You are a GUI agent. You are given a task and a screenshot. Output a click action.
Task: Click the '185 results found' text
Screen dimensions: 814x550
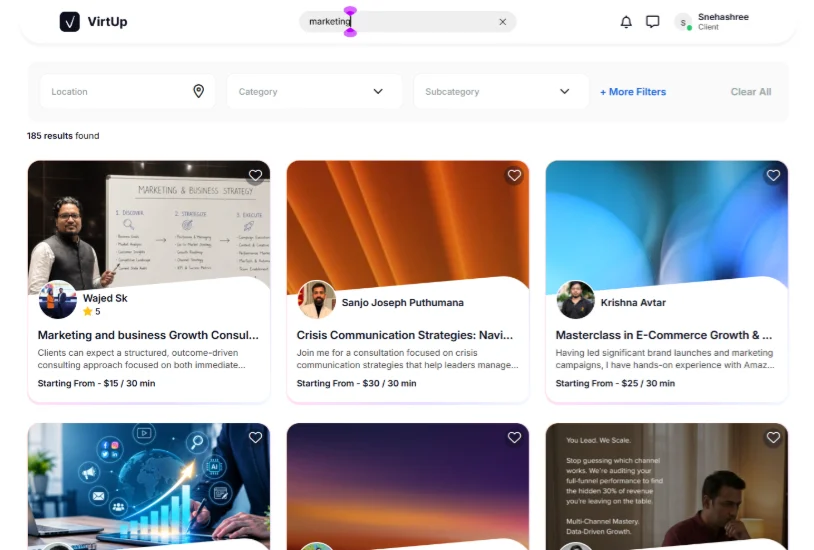pos(63,136)
